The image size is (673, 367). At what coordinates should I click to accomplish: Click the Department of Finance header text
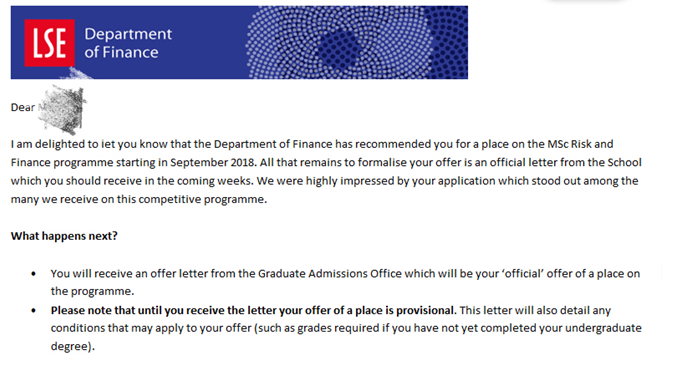tap(128, 43)
